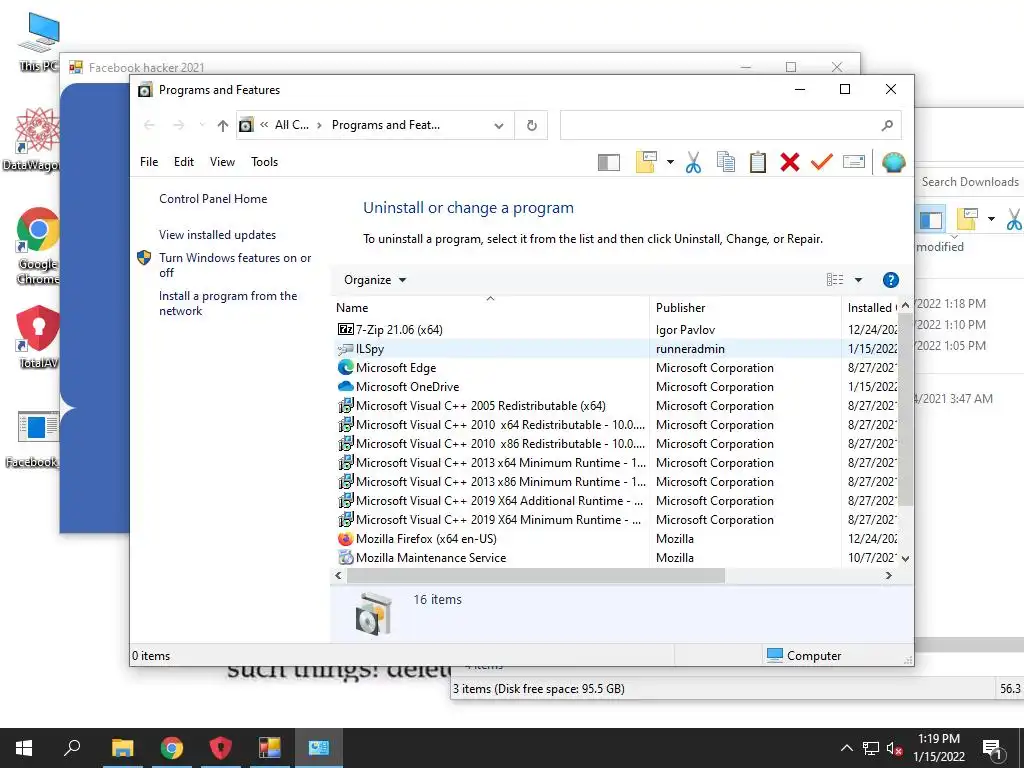
Task: Click the search magnifier icon
Action: pyautogui.click(x=886, y=125)
